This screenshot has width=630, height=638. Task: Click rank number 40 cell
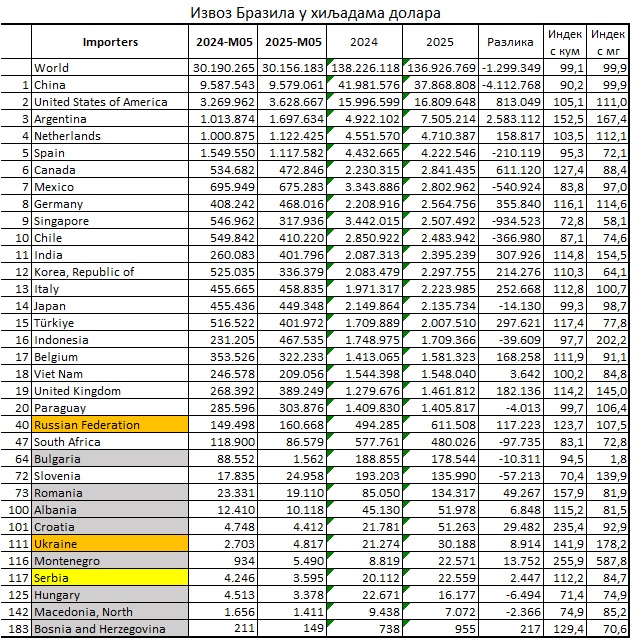pyautogui.click(x=16, y=425)
